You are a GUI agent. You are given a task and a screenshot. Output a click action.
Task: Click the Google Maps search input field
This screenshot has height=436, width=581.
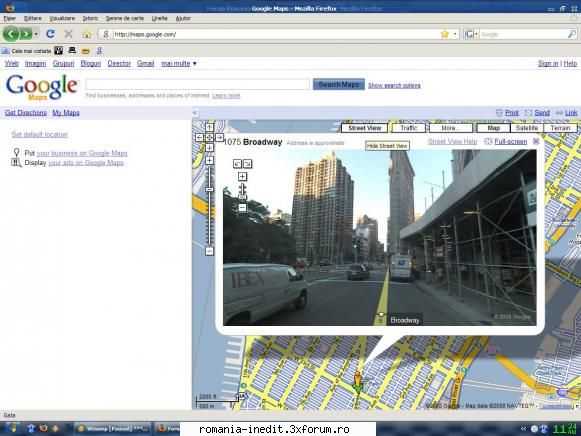click(x=197, y=84)
